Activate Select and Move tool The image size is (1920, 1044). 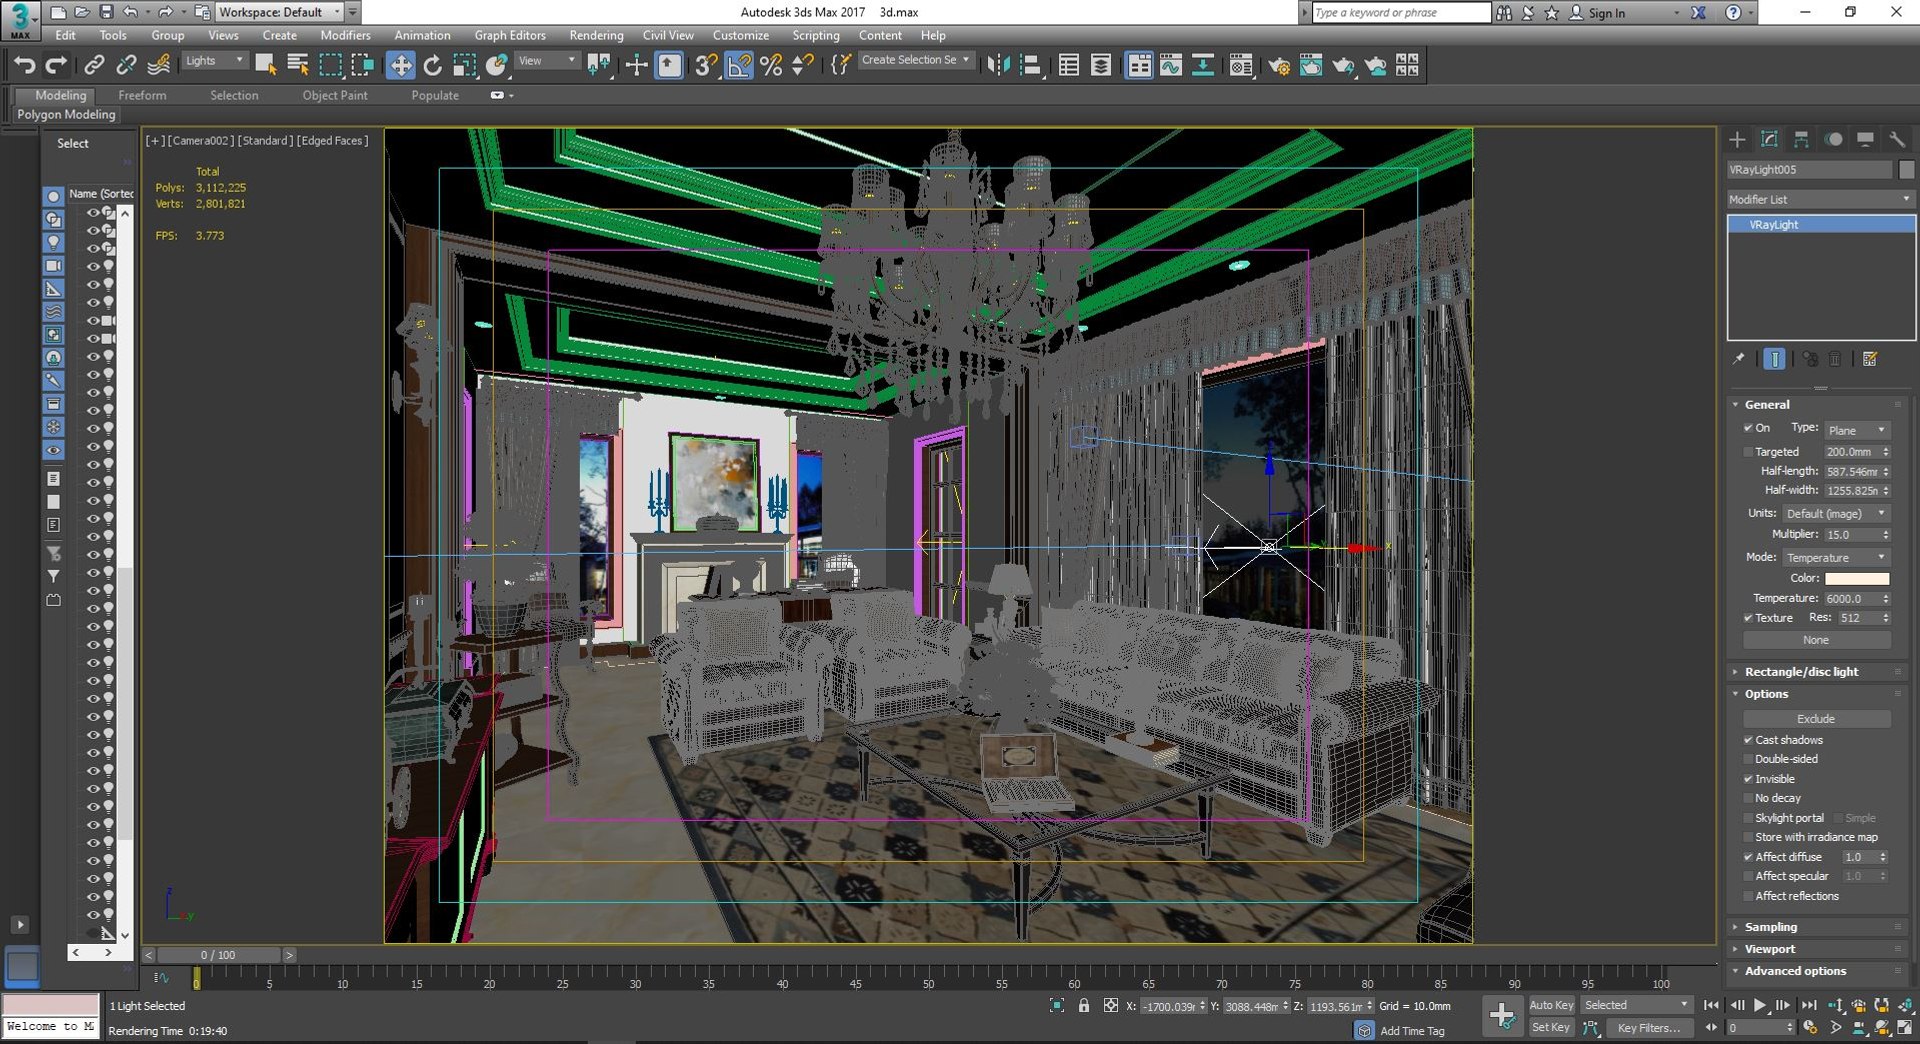click(x=400, y=66)
